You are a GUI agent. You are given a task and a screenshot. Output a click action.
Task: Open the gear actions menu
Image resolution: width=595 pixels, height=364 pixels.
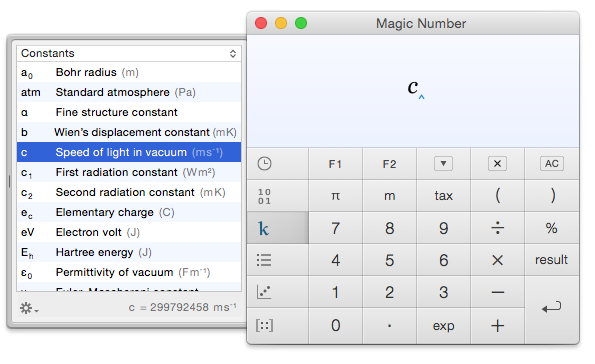[x=29, y=308]
